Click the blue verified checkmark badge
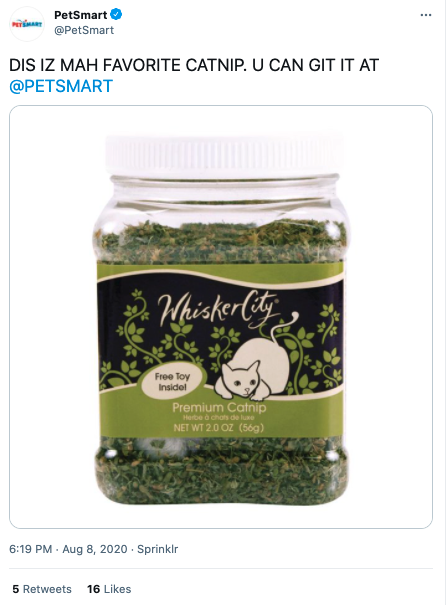Viewport: 448px width, 605px height. (117, 15)
